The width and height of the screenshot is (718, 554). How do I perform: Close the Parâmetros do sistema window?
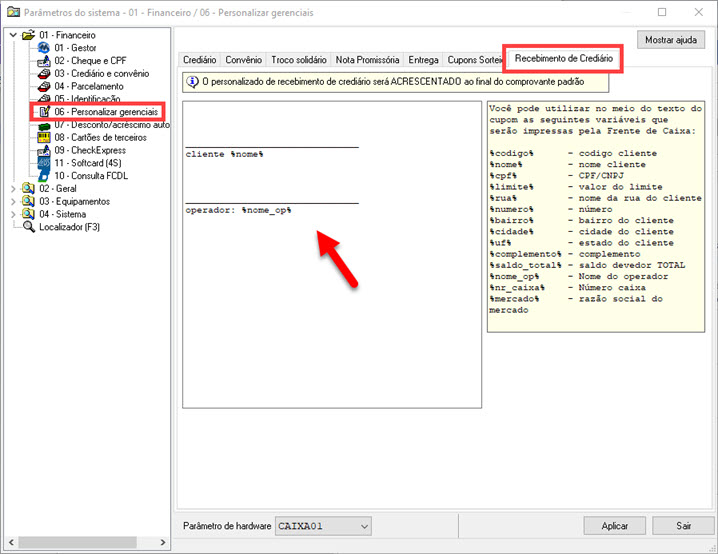(699, 12)
